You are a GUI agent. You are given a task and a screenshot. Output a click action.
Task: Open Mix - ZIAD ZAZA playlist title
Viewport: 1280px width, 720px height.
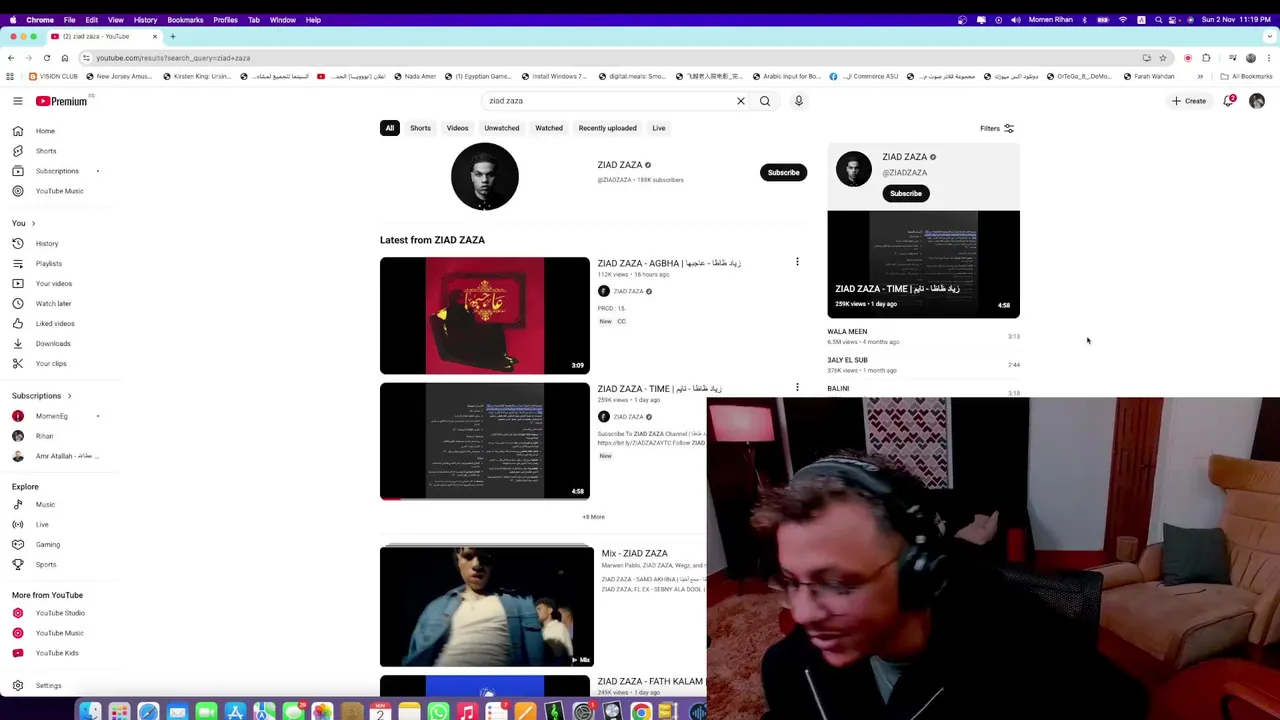[x=635, y=553]
